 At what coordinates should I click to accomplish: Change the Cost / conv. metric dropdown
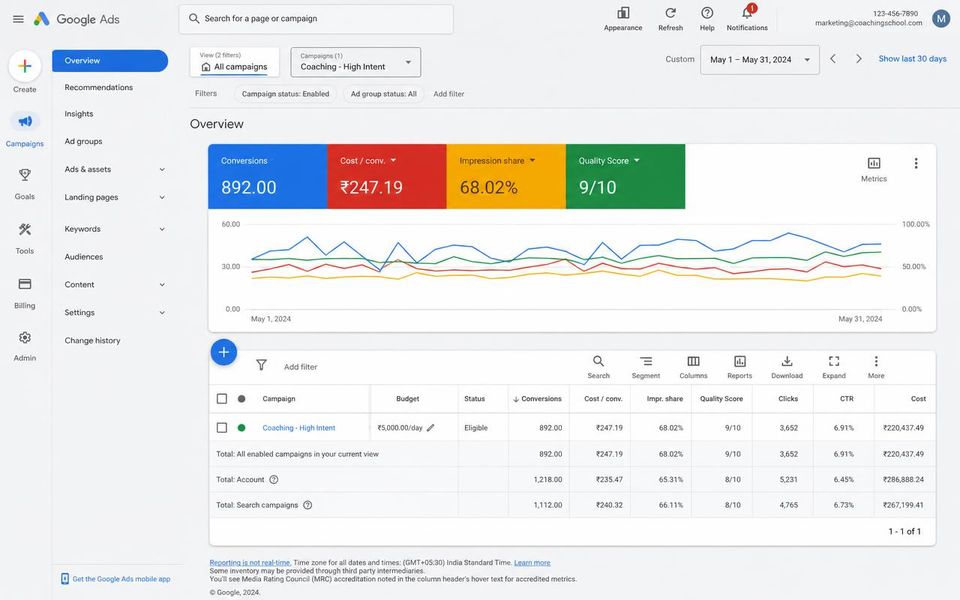(393, 160)
